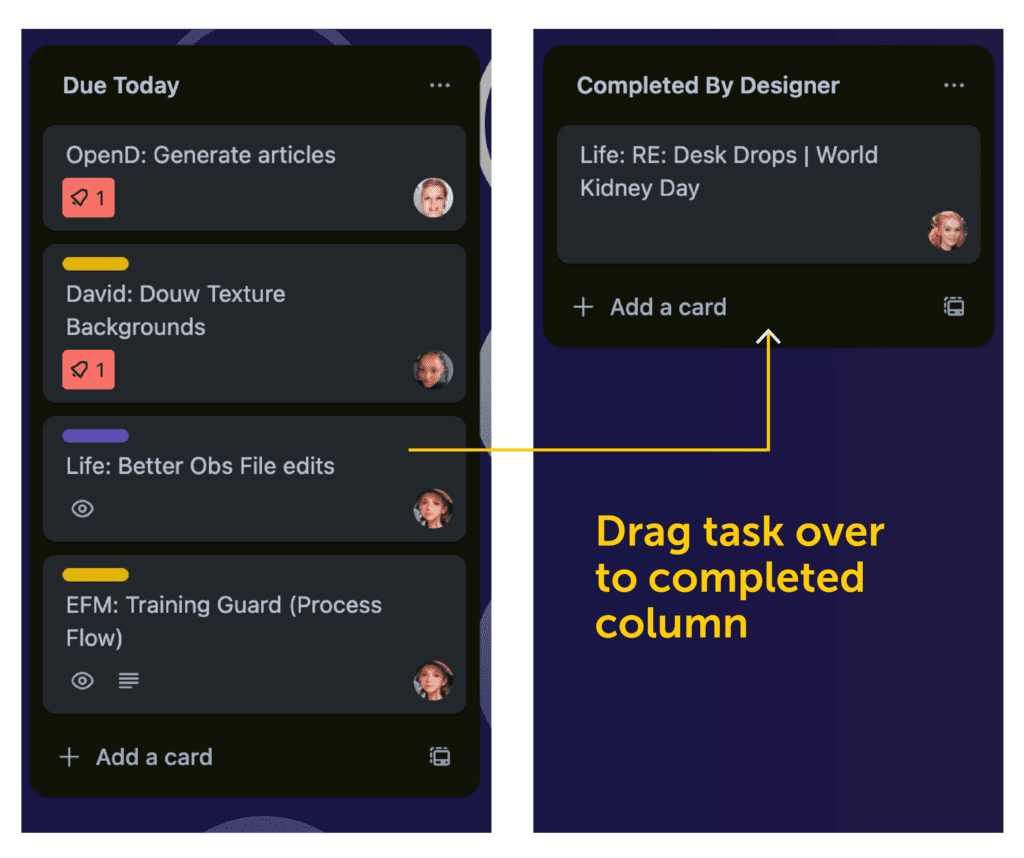
Task: Open Completed By Designer list actions menu
Action: [x=953, y=86]
